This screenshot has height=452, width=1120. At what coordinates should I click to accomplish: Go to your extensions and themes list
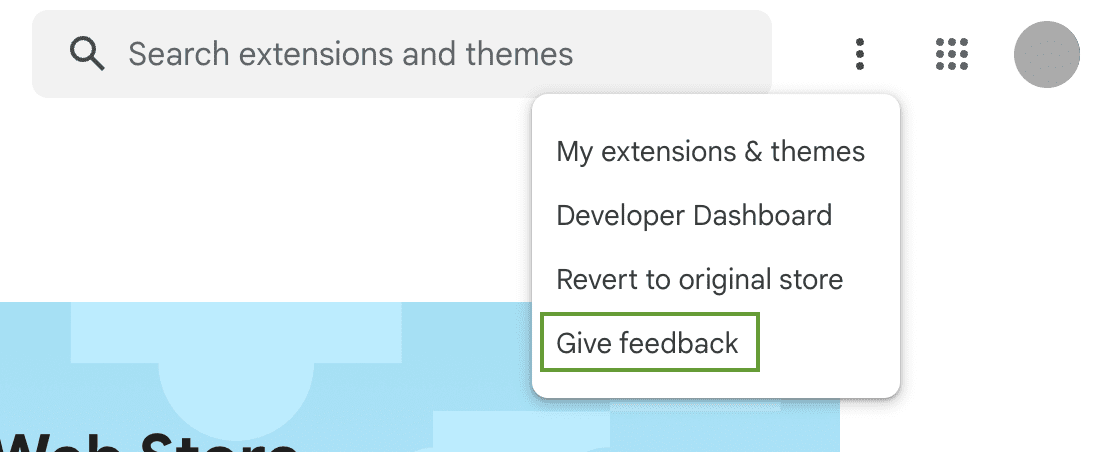tap(710, 152)
